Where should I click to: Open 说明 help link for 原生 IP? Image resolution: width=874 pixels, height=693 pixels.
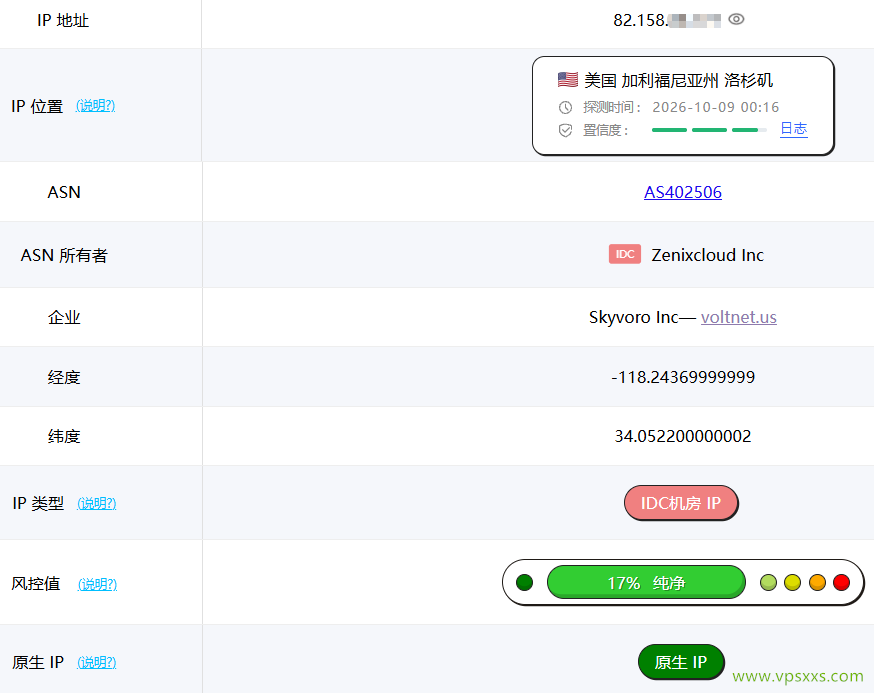(x=96, y=662)
